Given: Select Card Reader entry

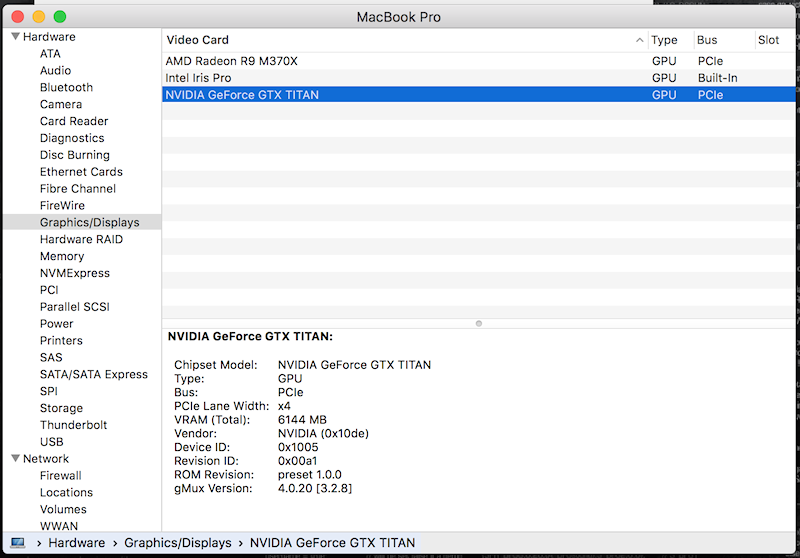Looking at the screenshot, I should (74, 121).
